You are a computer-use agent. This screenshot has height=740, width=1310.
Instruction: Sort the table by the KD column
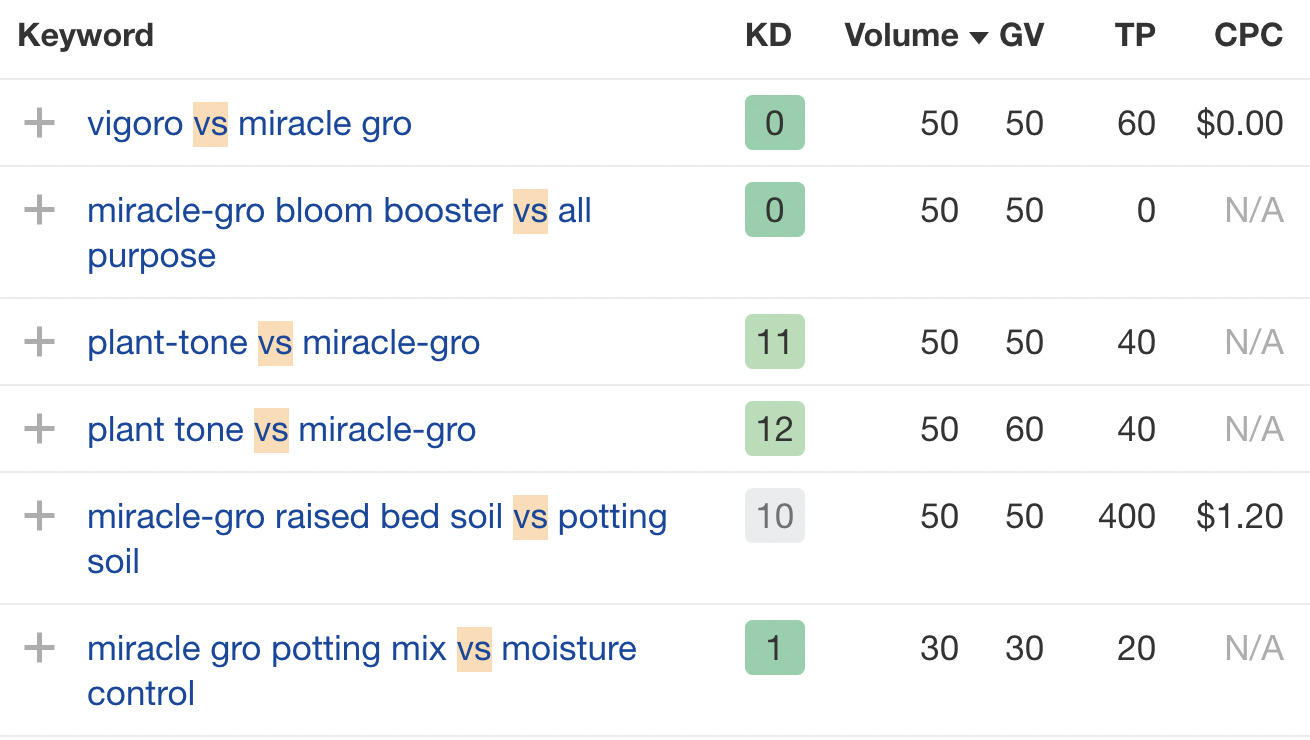pos(768,36)
